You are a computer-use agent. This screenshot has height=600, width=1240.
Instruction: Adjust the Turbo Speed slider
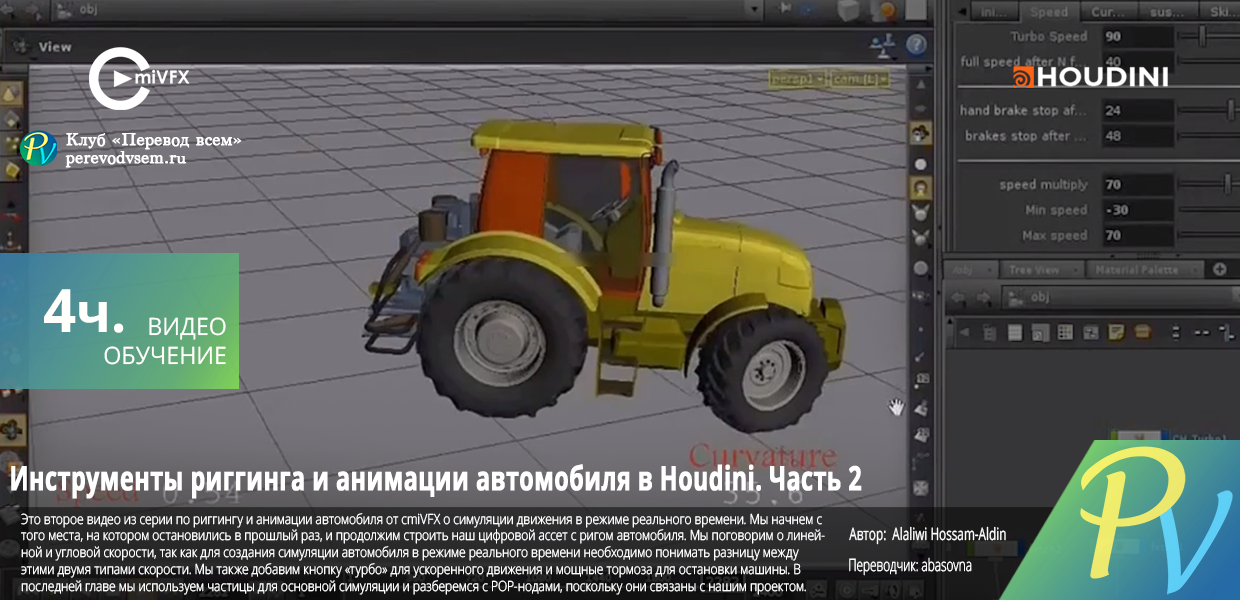(1204, 37)
